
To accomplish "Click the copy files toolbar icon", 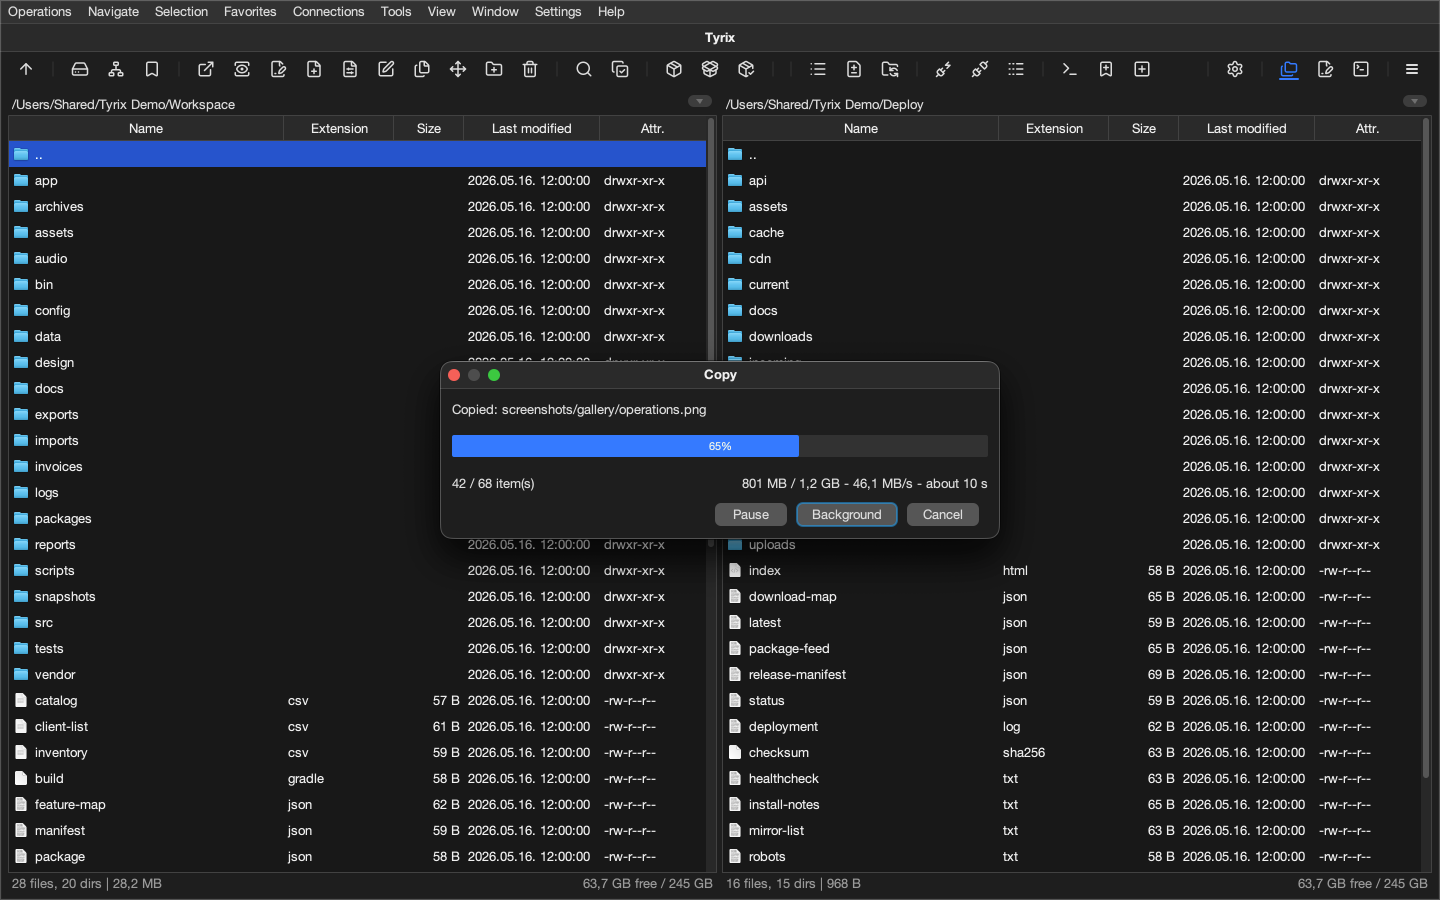I will [x=422, y=69].
